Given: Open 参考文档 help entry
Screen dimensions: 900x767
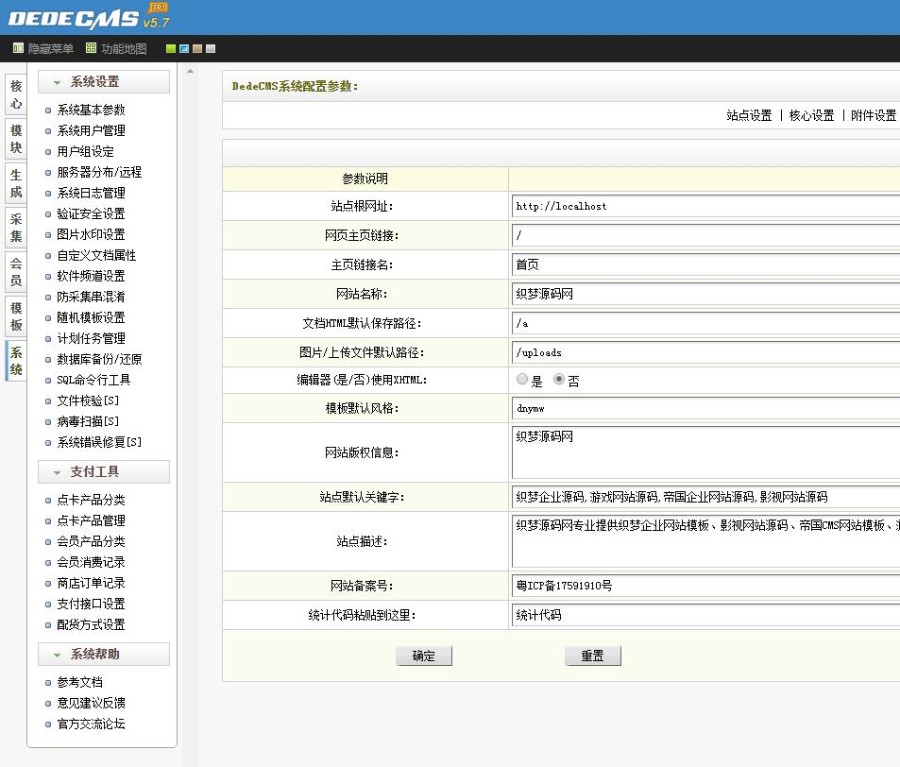Looking at the screenshot, I should tap(79, 682).
